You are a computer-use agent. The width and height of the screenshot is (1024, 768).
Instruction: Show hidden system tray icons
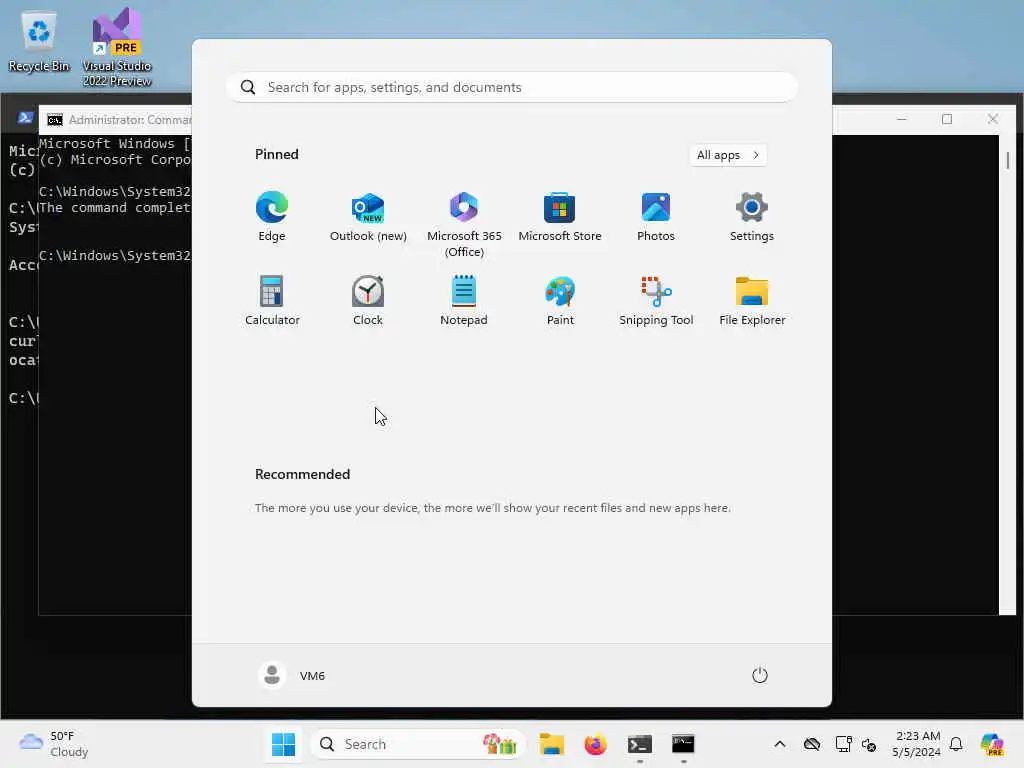(780, 744)
